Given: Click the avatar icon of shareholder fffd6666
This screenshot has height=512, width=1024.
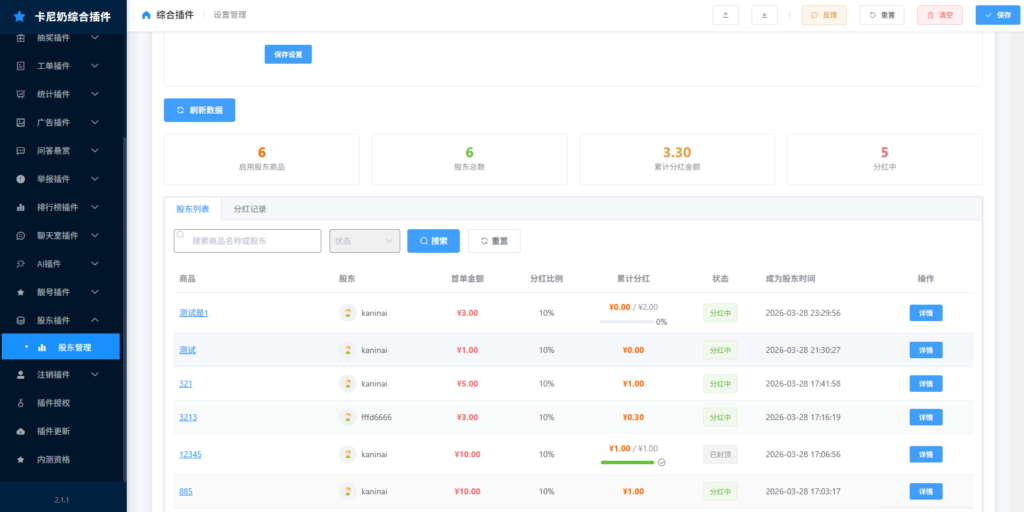Looking at the screenshot, I should click(x=348, y=417).
